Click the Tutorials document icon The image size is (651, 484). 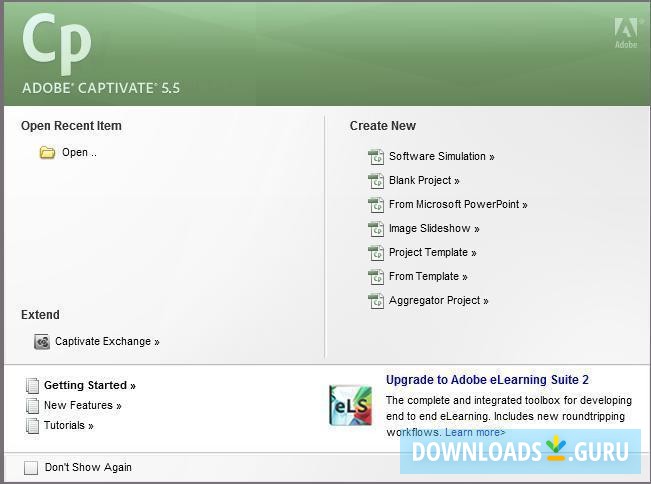click(32, 426)
